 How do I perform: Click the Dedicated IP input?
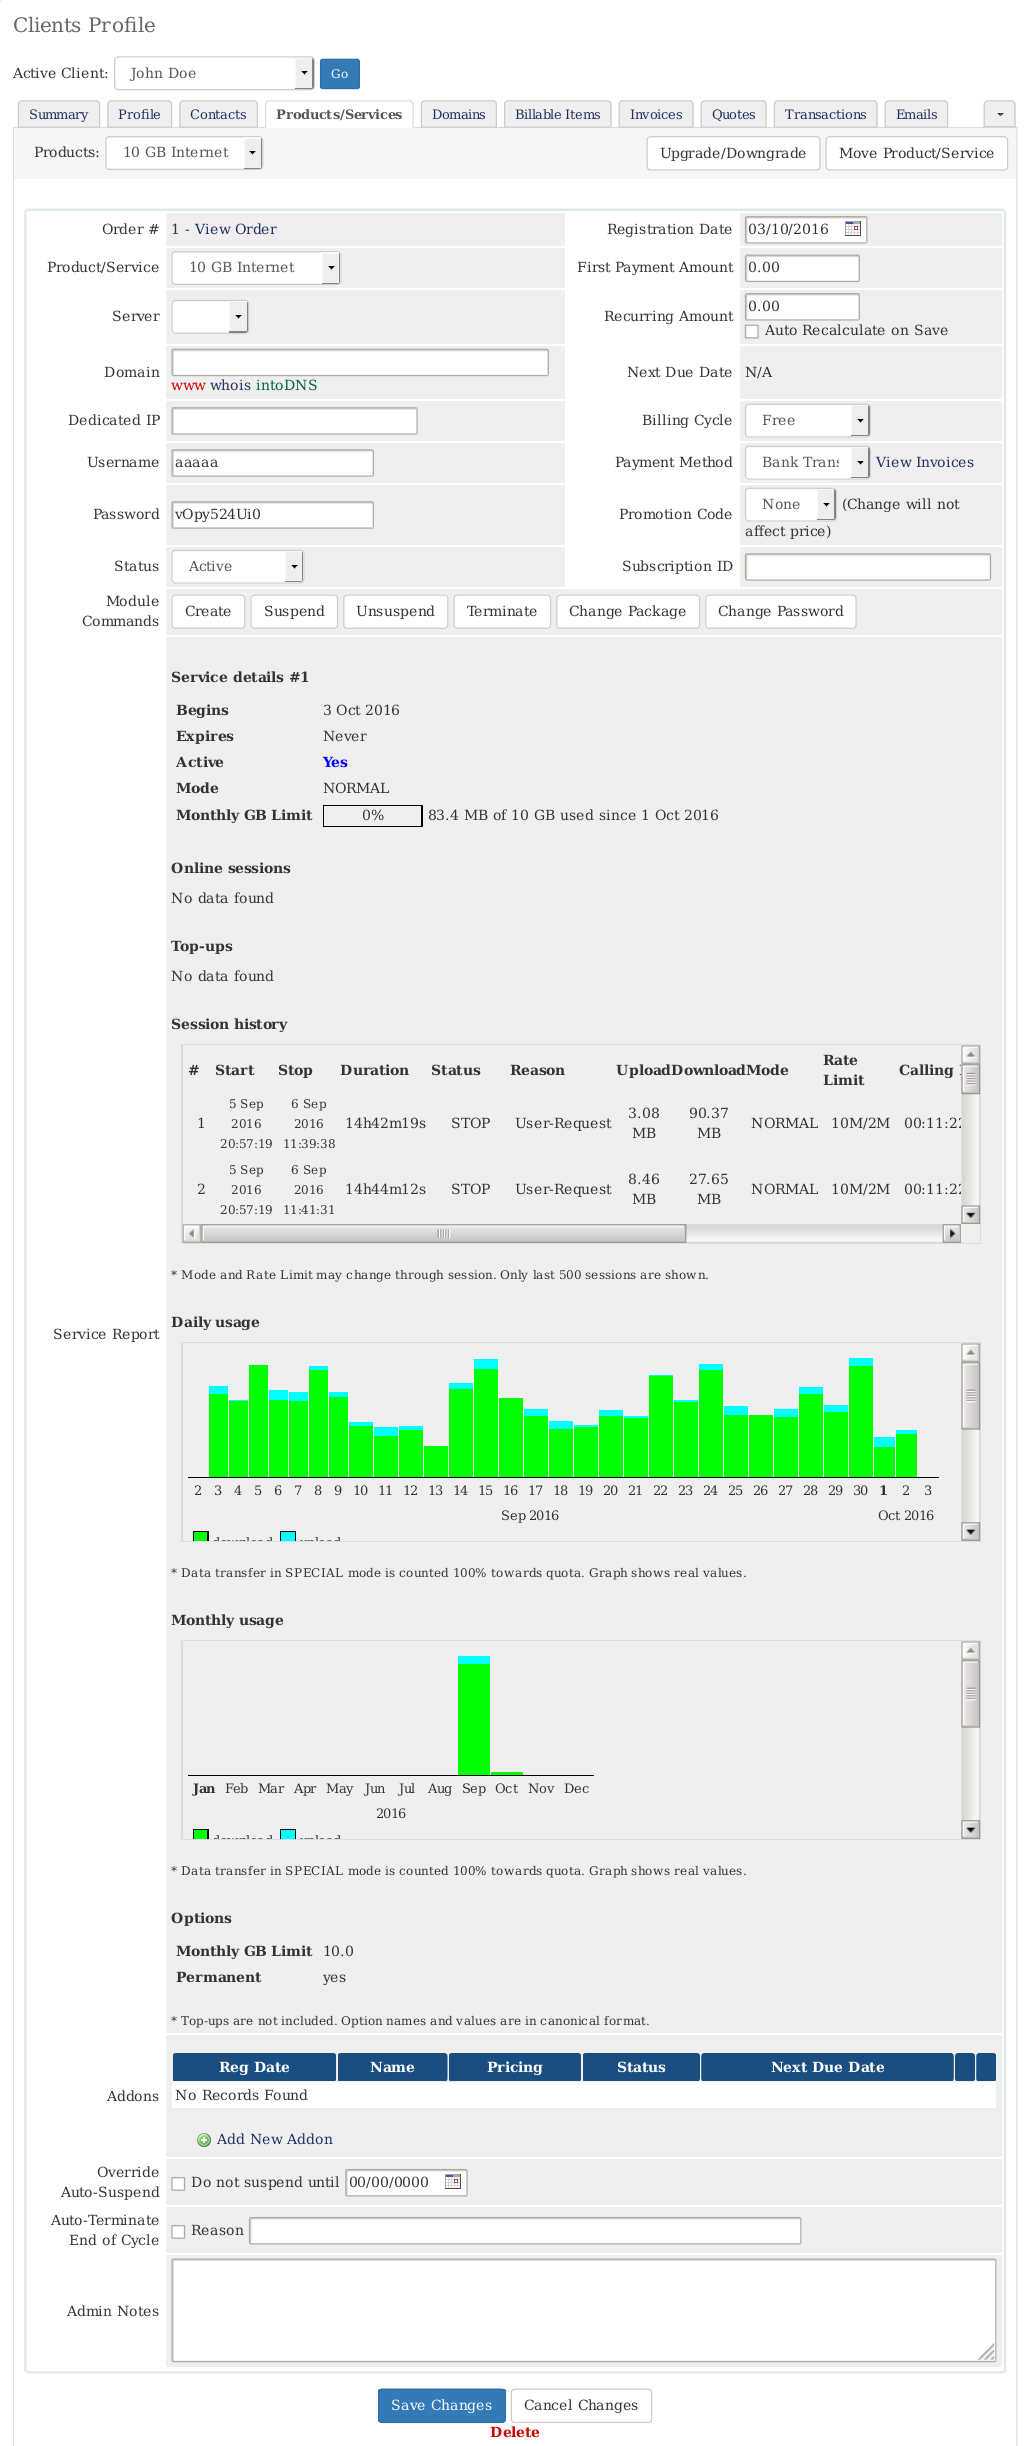click(x=294, y=421)
